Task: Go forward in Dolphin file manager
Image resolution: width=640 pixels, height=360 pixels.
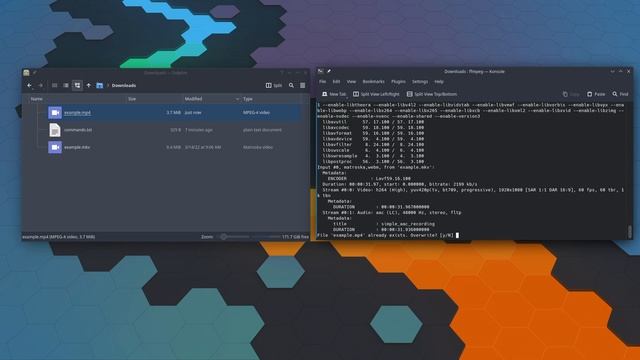Action: [40, 86]
